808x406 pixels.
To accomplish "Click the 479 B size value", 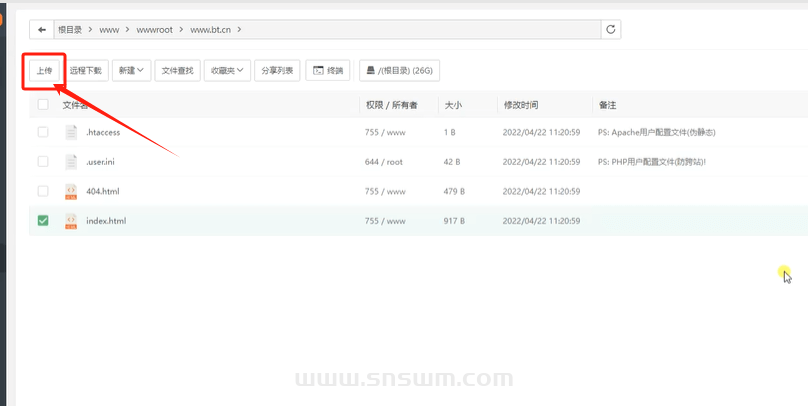I will tap(454, 191).
